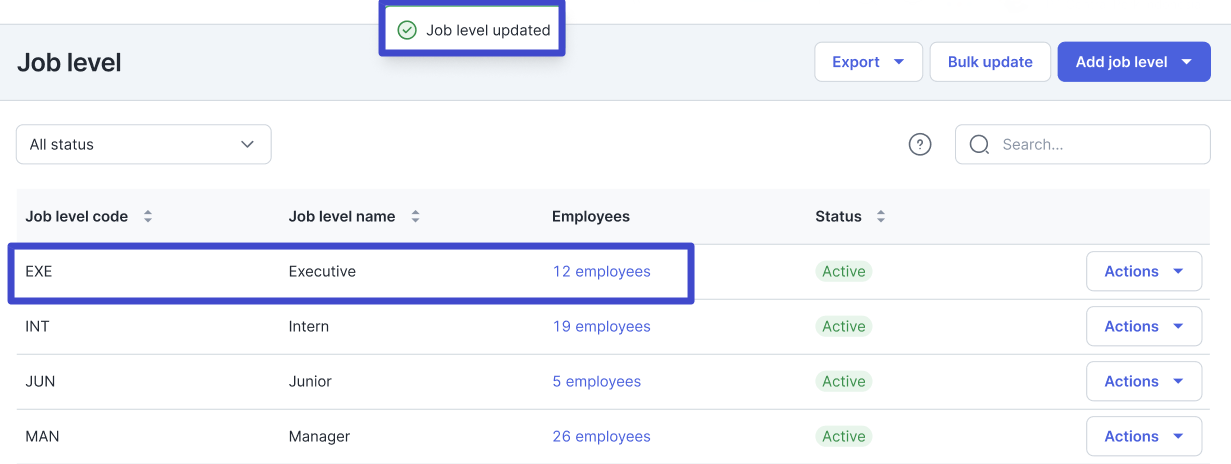The height and width of the screenshot is (464, 1231).
Task: Open Actions menu for Executive row
Action: [x=1143, y=271]
